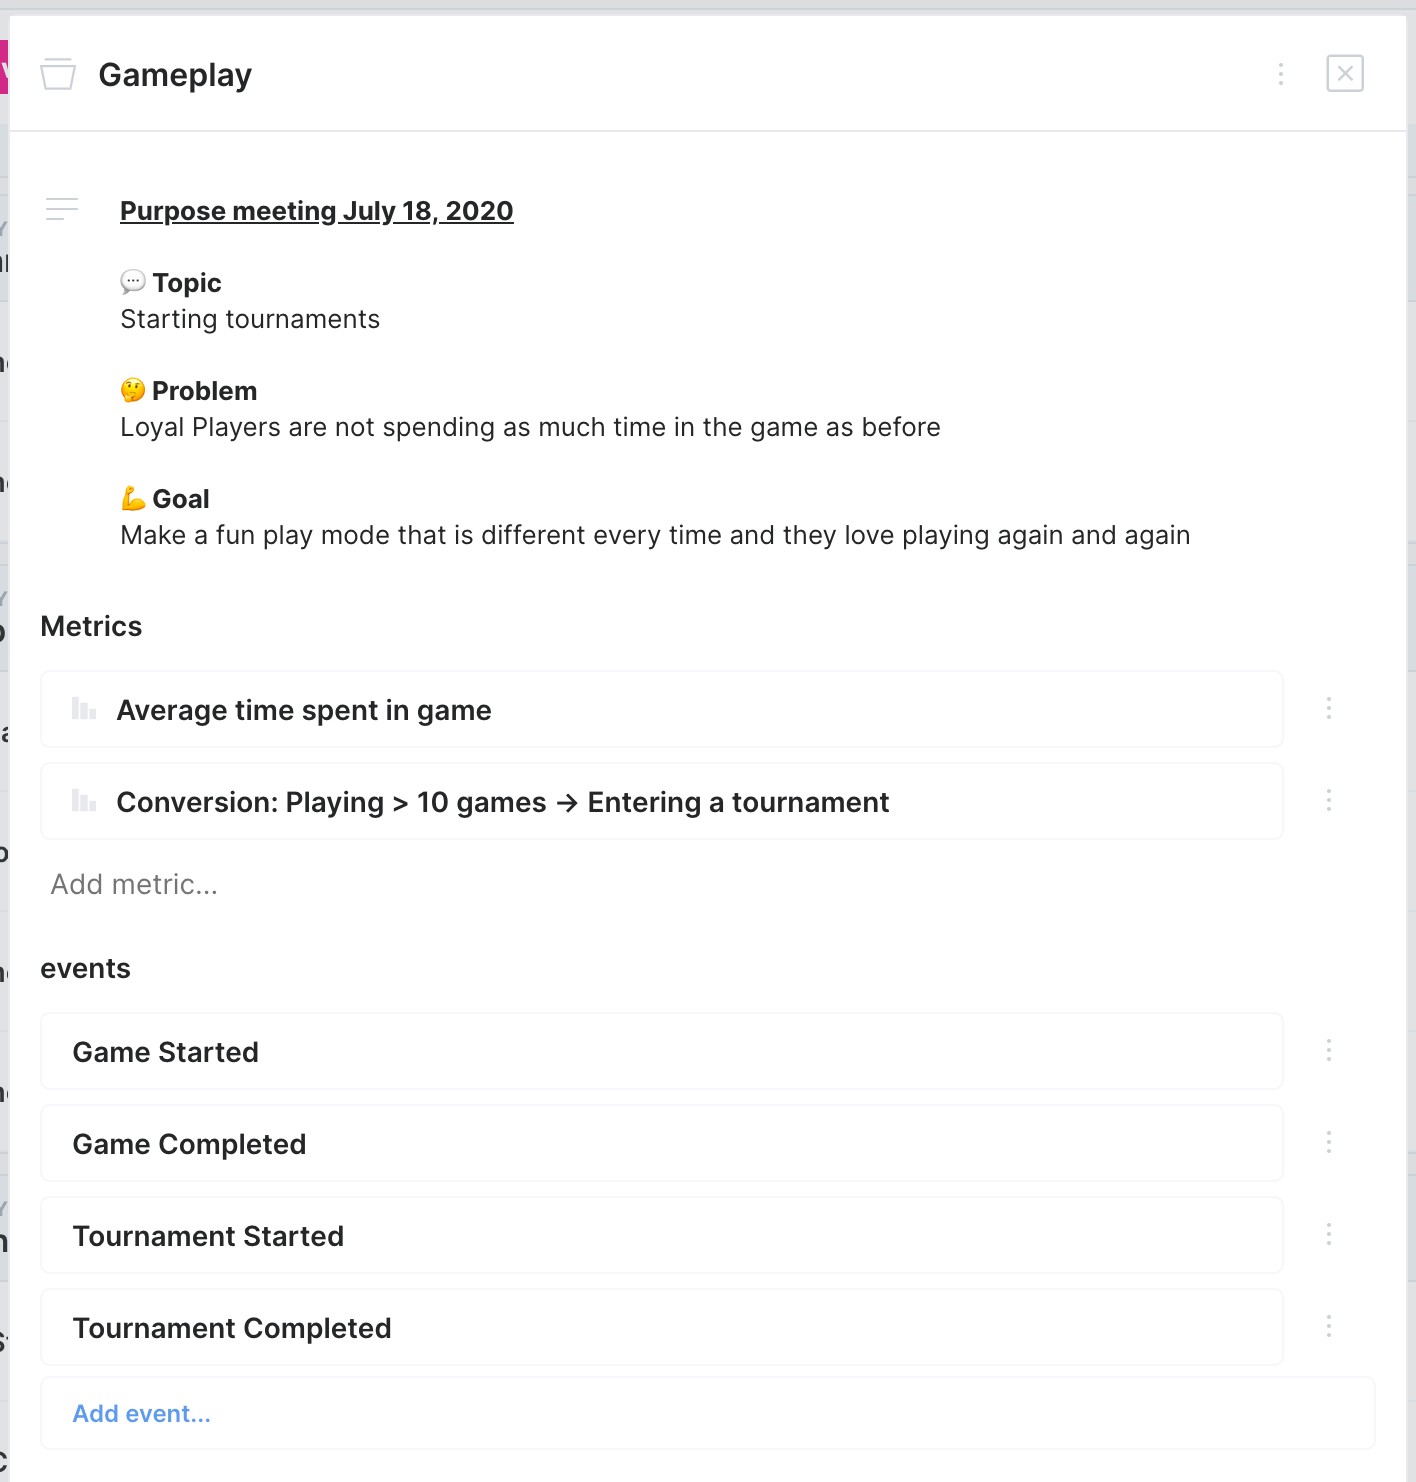Open options menu for Conversion metric
The image size is (1416, 1482).
(1329, 800)
